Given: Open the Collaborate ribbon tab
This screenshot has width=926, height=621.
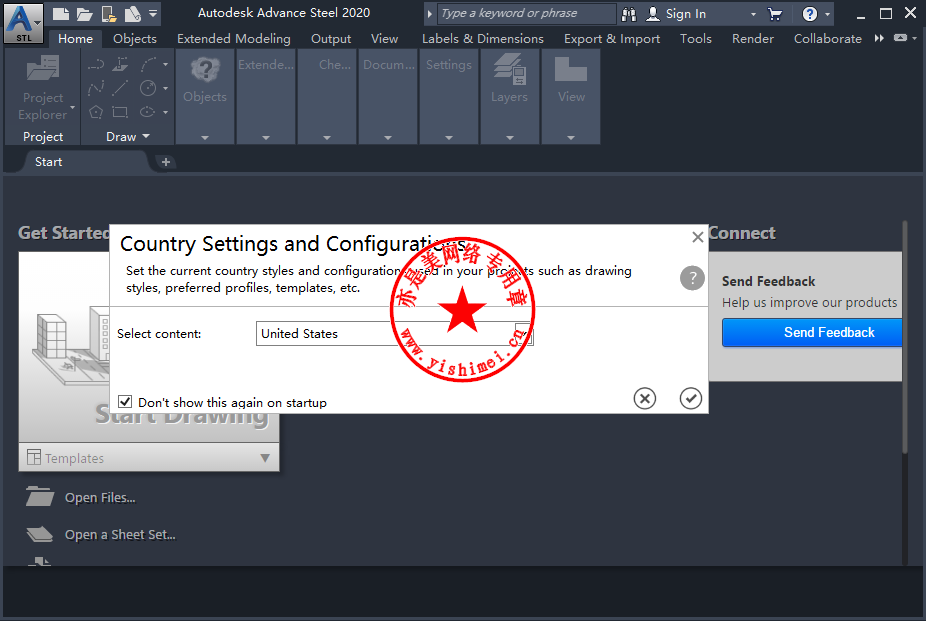Looking at the screenshot, I should [x=827, y=38].
